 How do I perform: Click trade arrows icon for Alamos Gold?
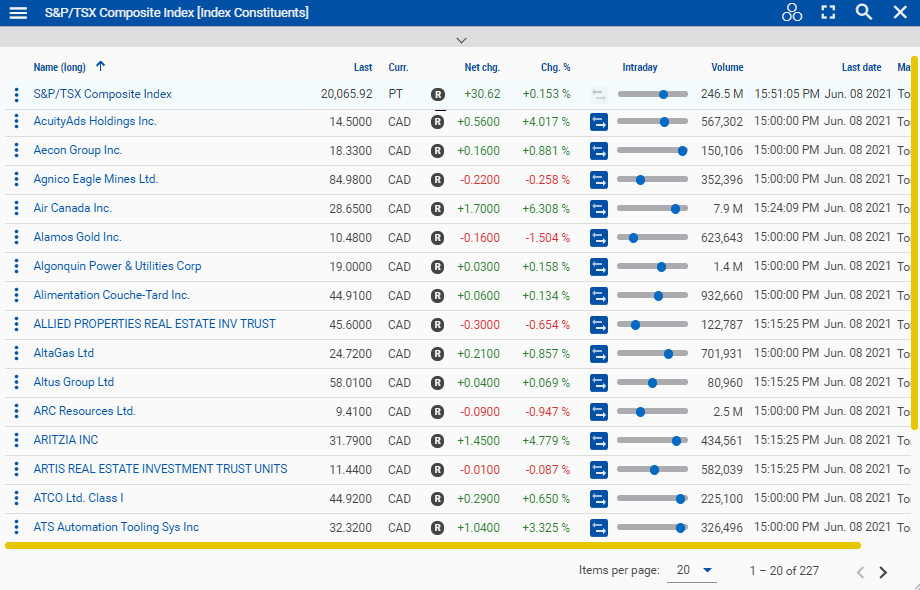[598, 238]
